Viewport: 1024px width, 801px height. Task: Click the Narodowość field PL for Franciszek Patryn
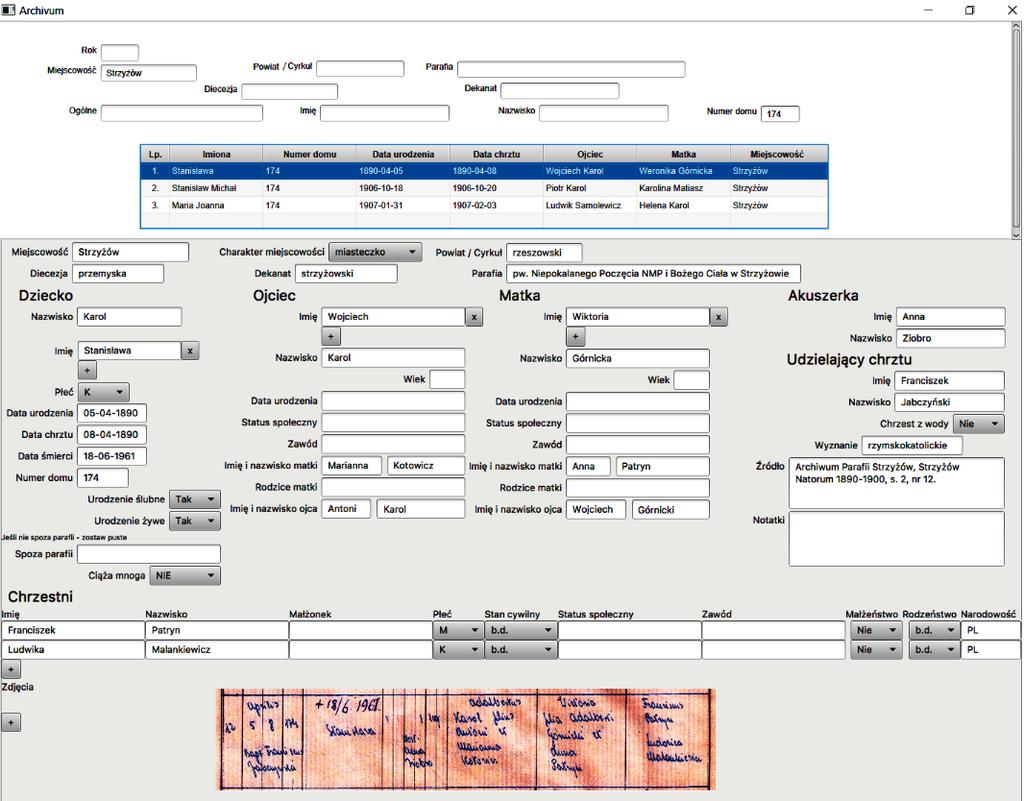coord(990,631)
